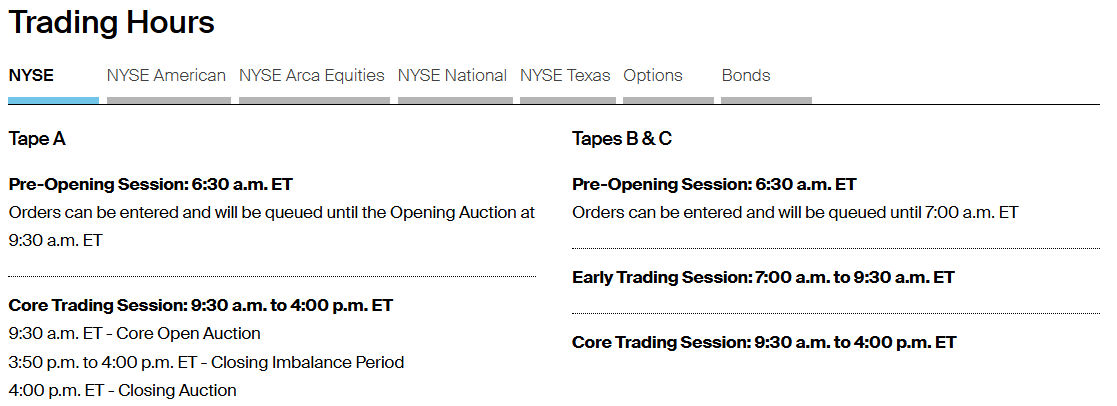Switch to the NYSE American tab
This screenshot has height=406, width=1117.
166,76
